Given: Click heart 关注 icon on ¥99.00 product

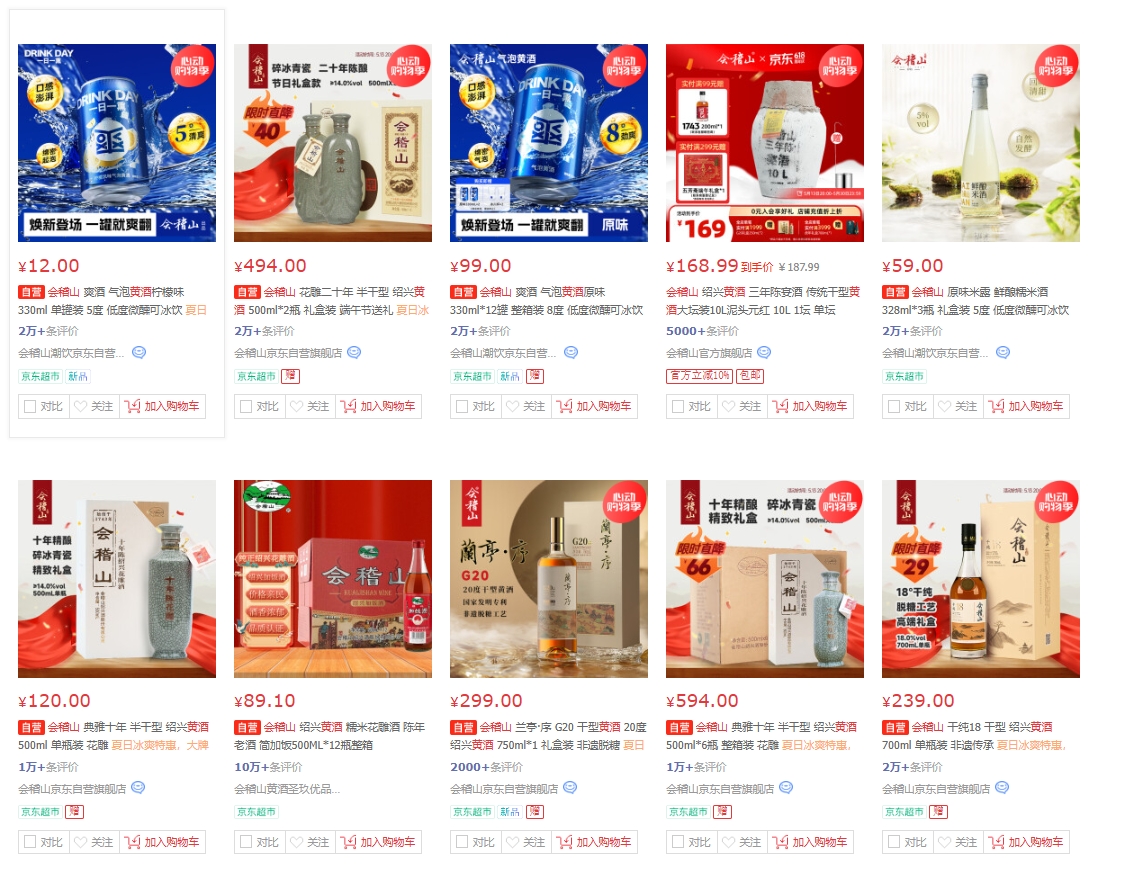Looking at the screenshot, I should click(512, 406).
